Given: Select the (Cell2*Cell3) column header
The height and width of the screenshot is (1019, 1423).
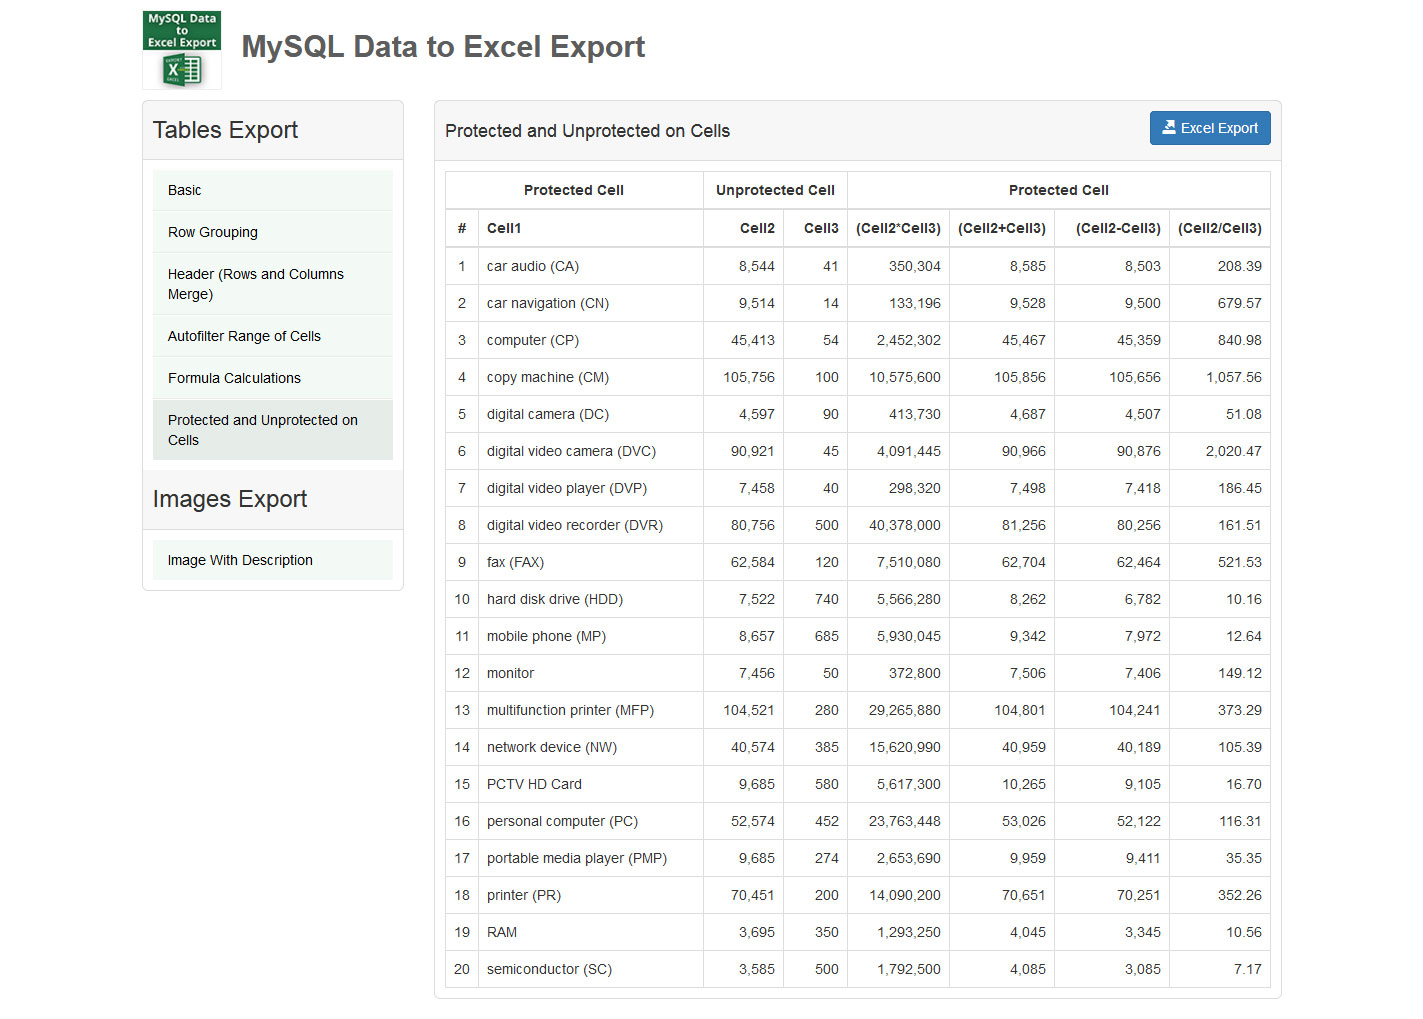Looking at the screenshot, I should click(897, 228).
